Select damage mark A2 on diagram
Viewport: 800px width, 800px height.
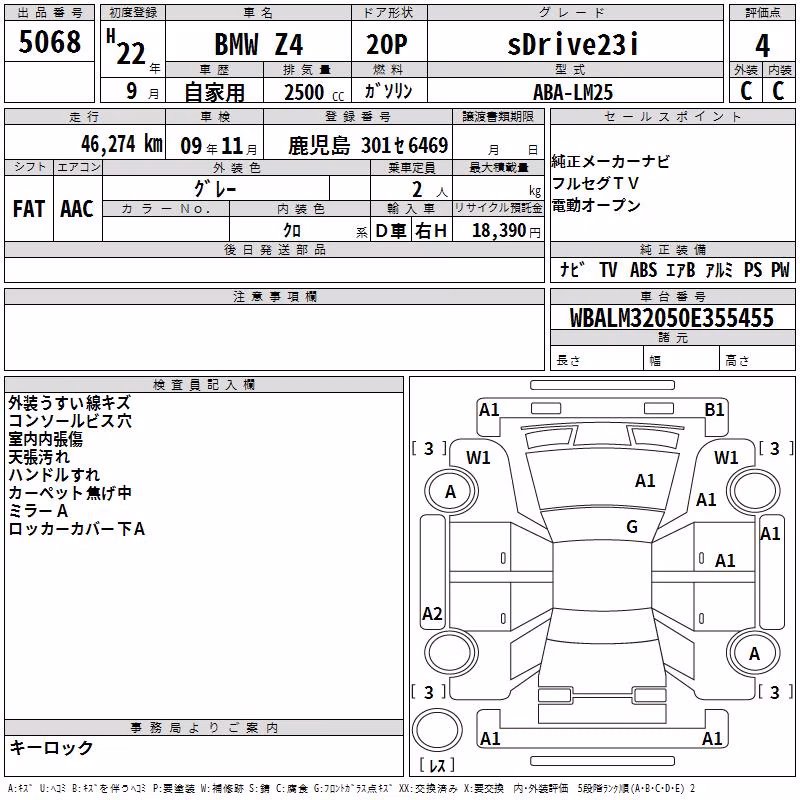[432, 613]
